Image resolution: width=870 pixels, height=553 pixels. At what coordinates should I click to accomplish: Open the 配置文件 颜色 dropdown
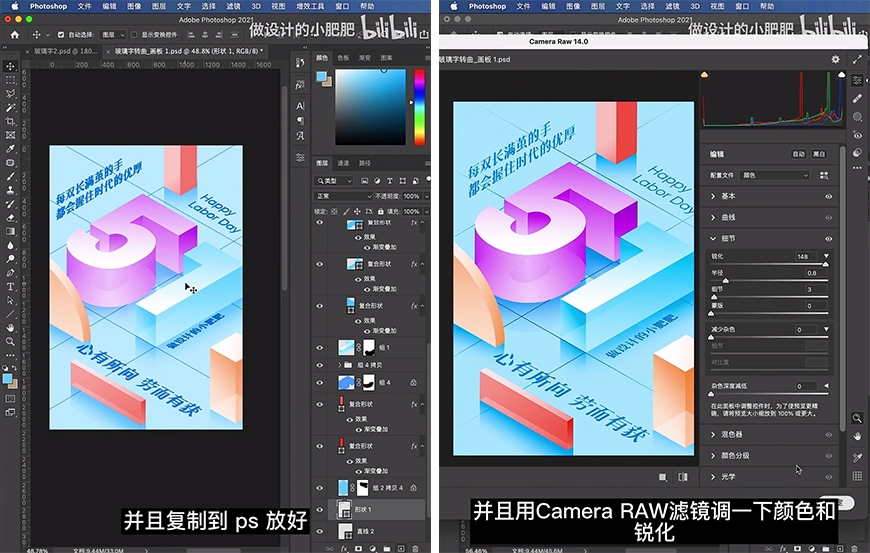pos(776,175)
